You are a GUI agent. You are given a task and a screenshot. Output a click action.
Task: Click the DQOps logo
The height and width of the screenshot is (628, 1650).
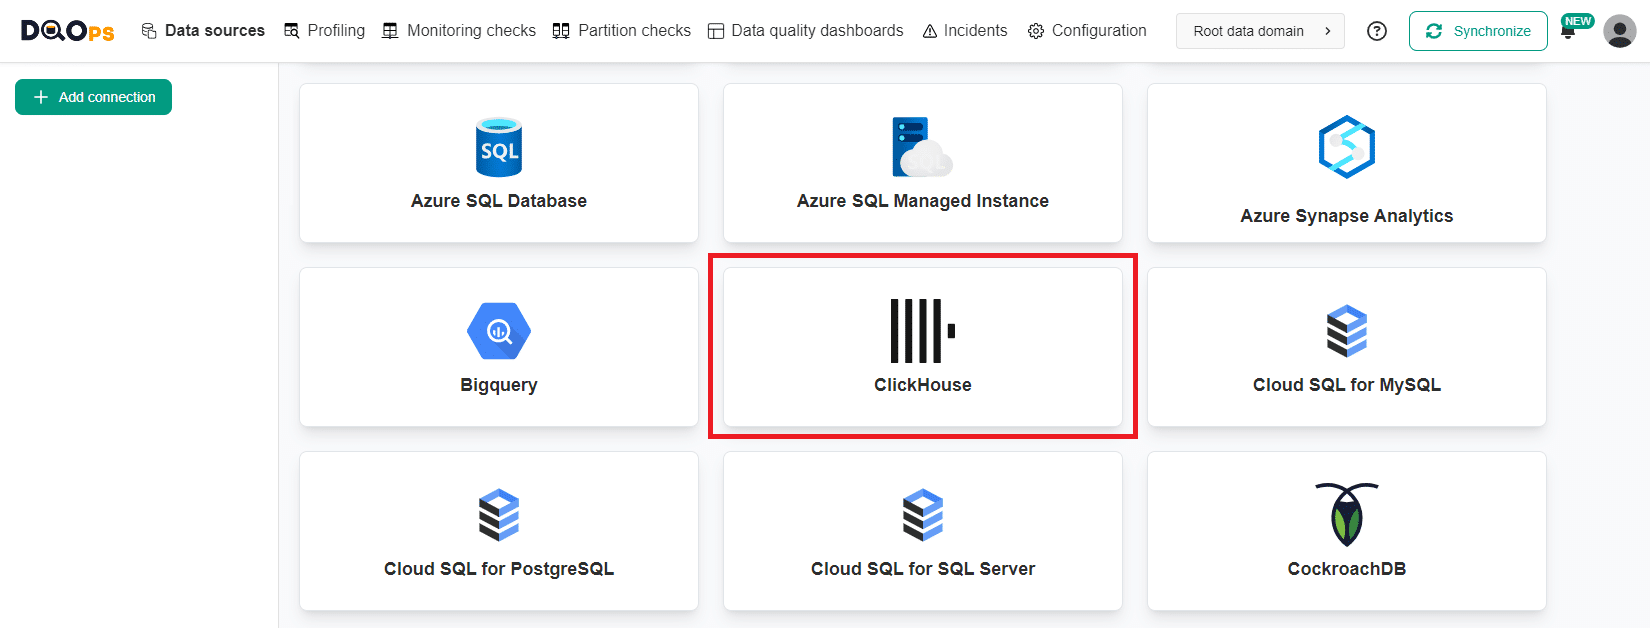[x=68, y=31]
